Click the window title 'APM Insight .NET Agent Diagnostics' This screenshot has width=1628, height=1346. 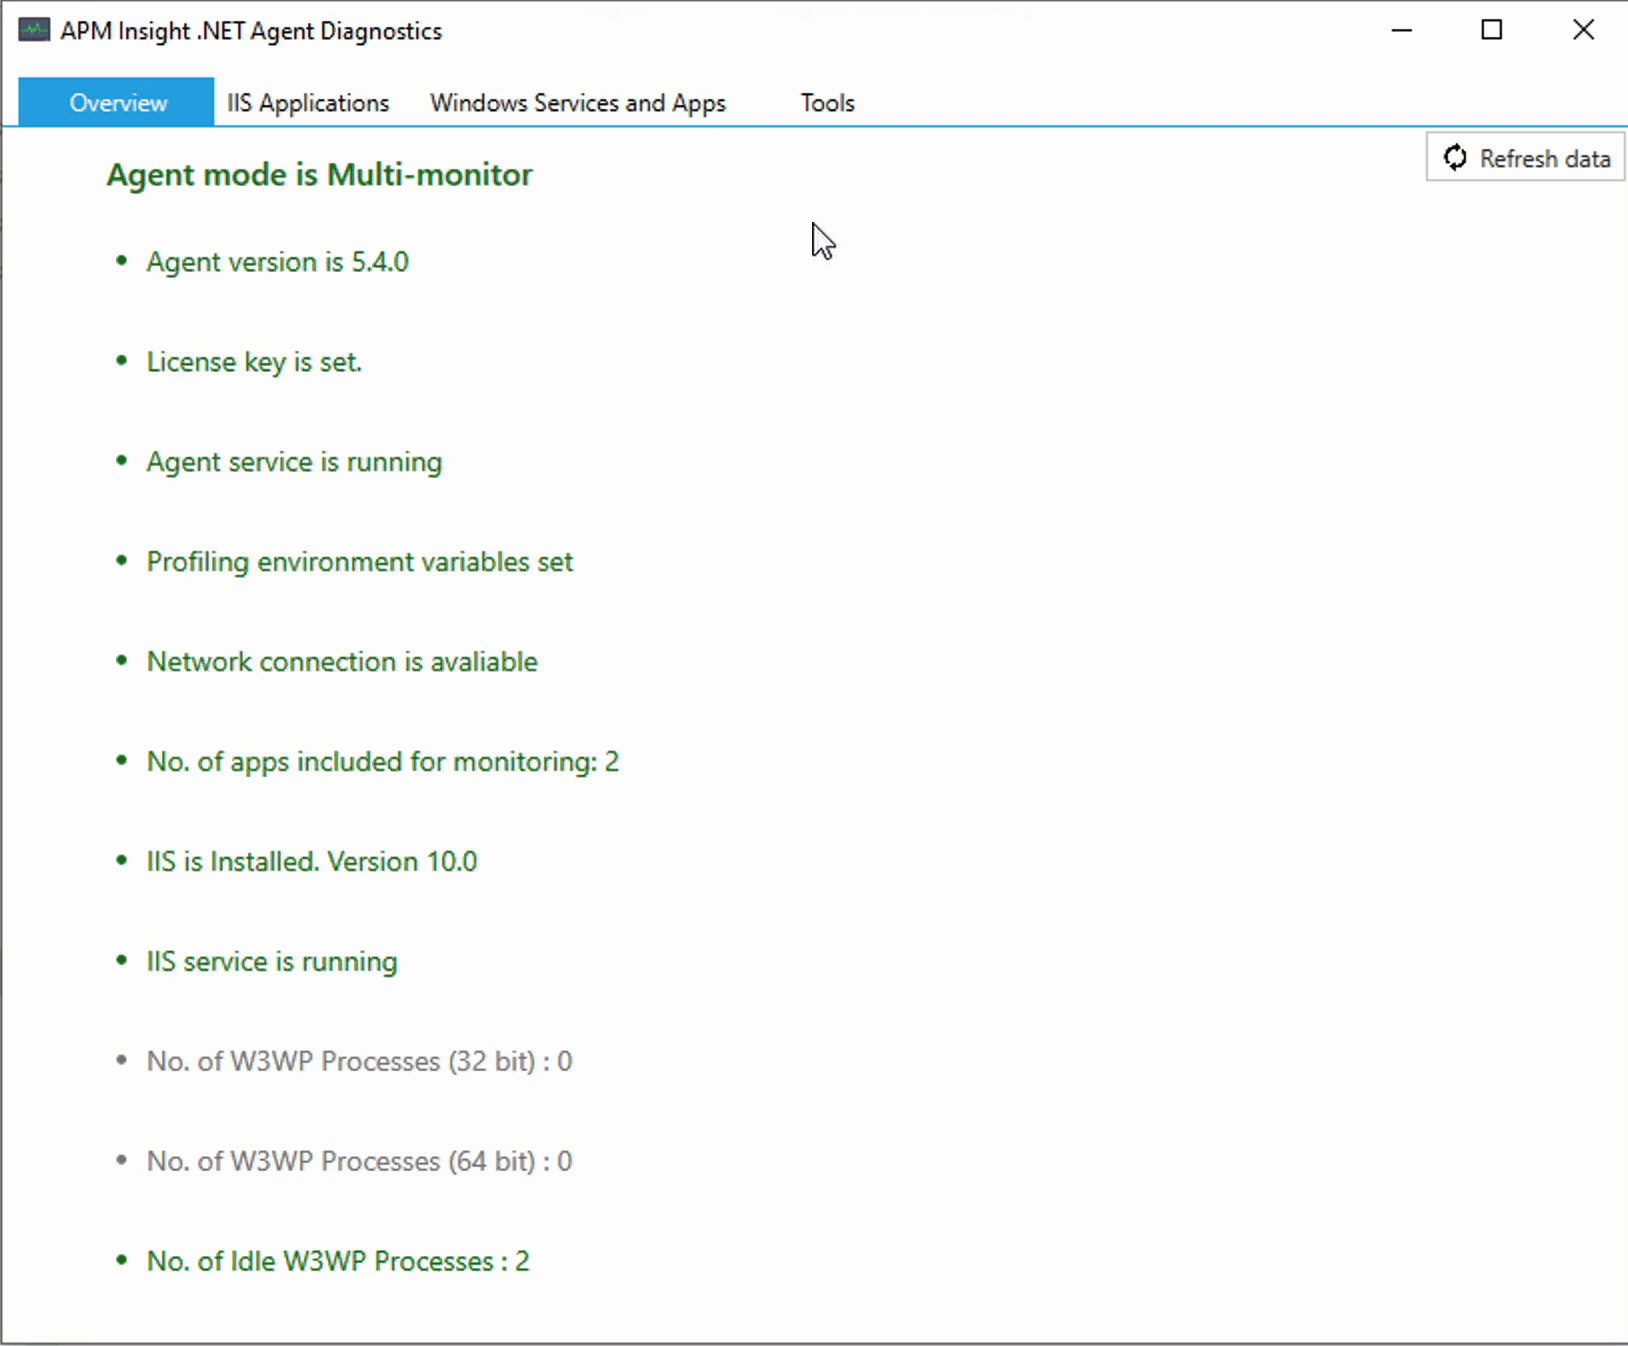251,31
